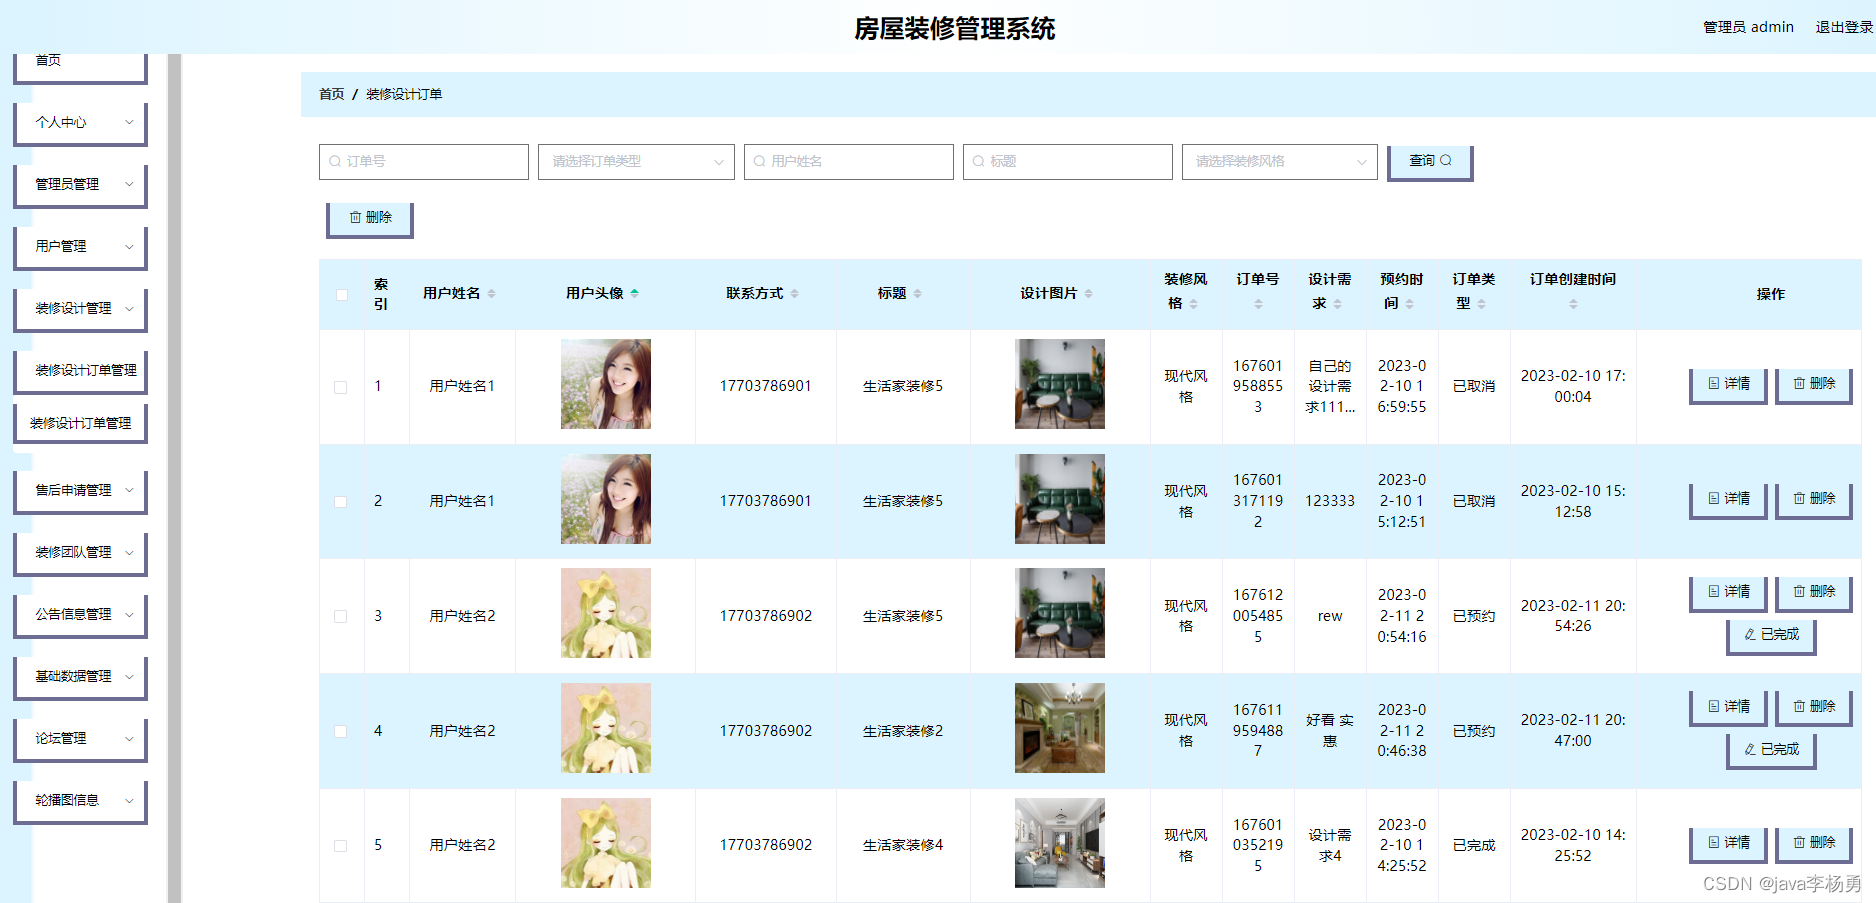
Task: Sort by 用户头像 column sort icon
Action: (x=635, y=294)
